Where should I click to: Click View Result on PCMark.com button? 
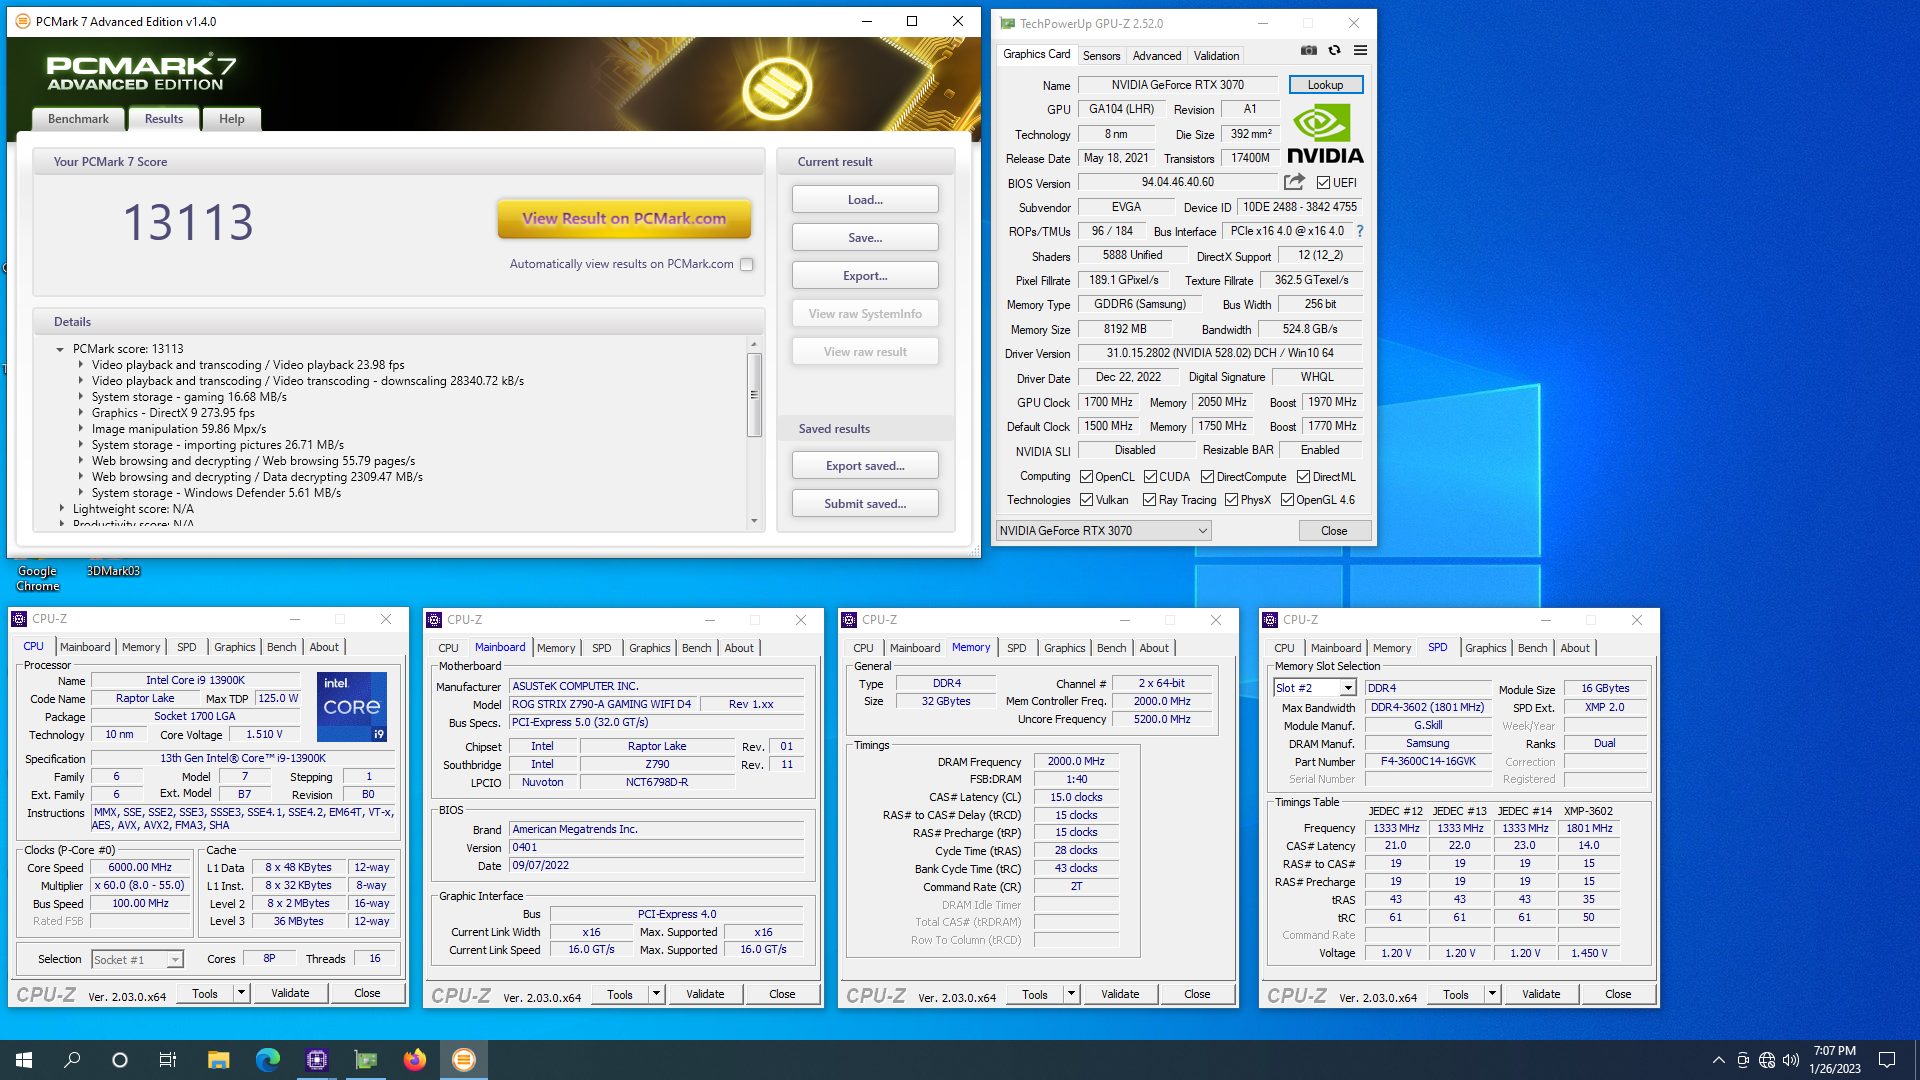[624, 218]
